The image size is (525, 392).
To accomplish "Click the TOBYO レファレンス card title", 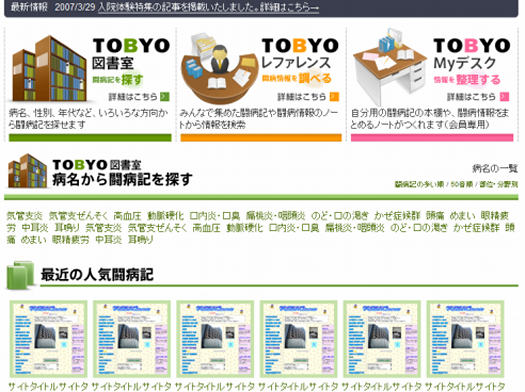I will click(x=300, y=53).
